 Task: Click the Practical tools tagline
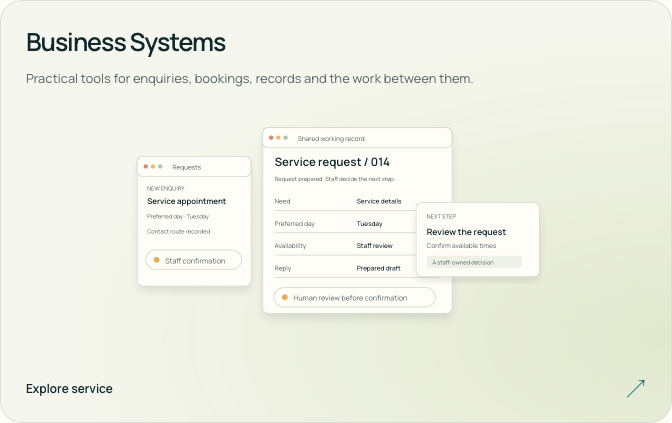pyautogui.click(x=249, y=79)
